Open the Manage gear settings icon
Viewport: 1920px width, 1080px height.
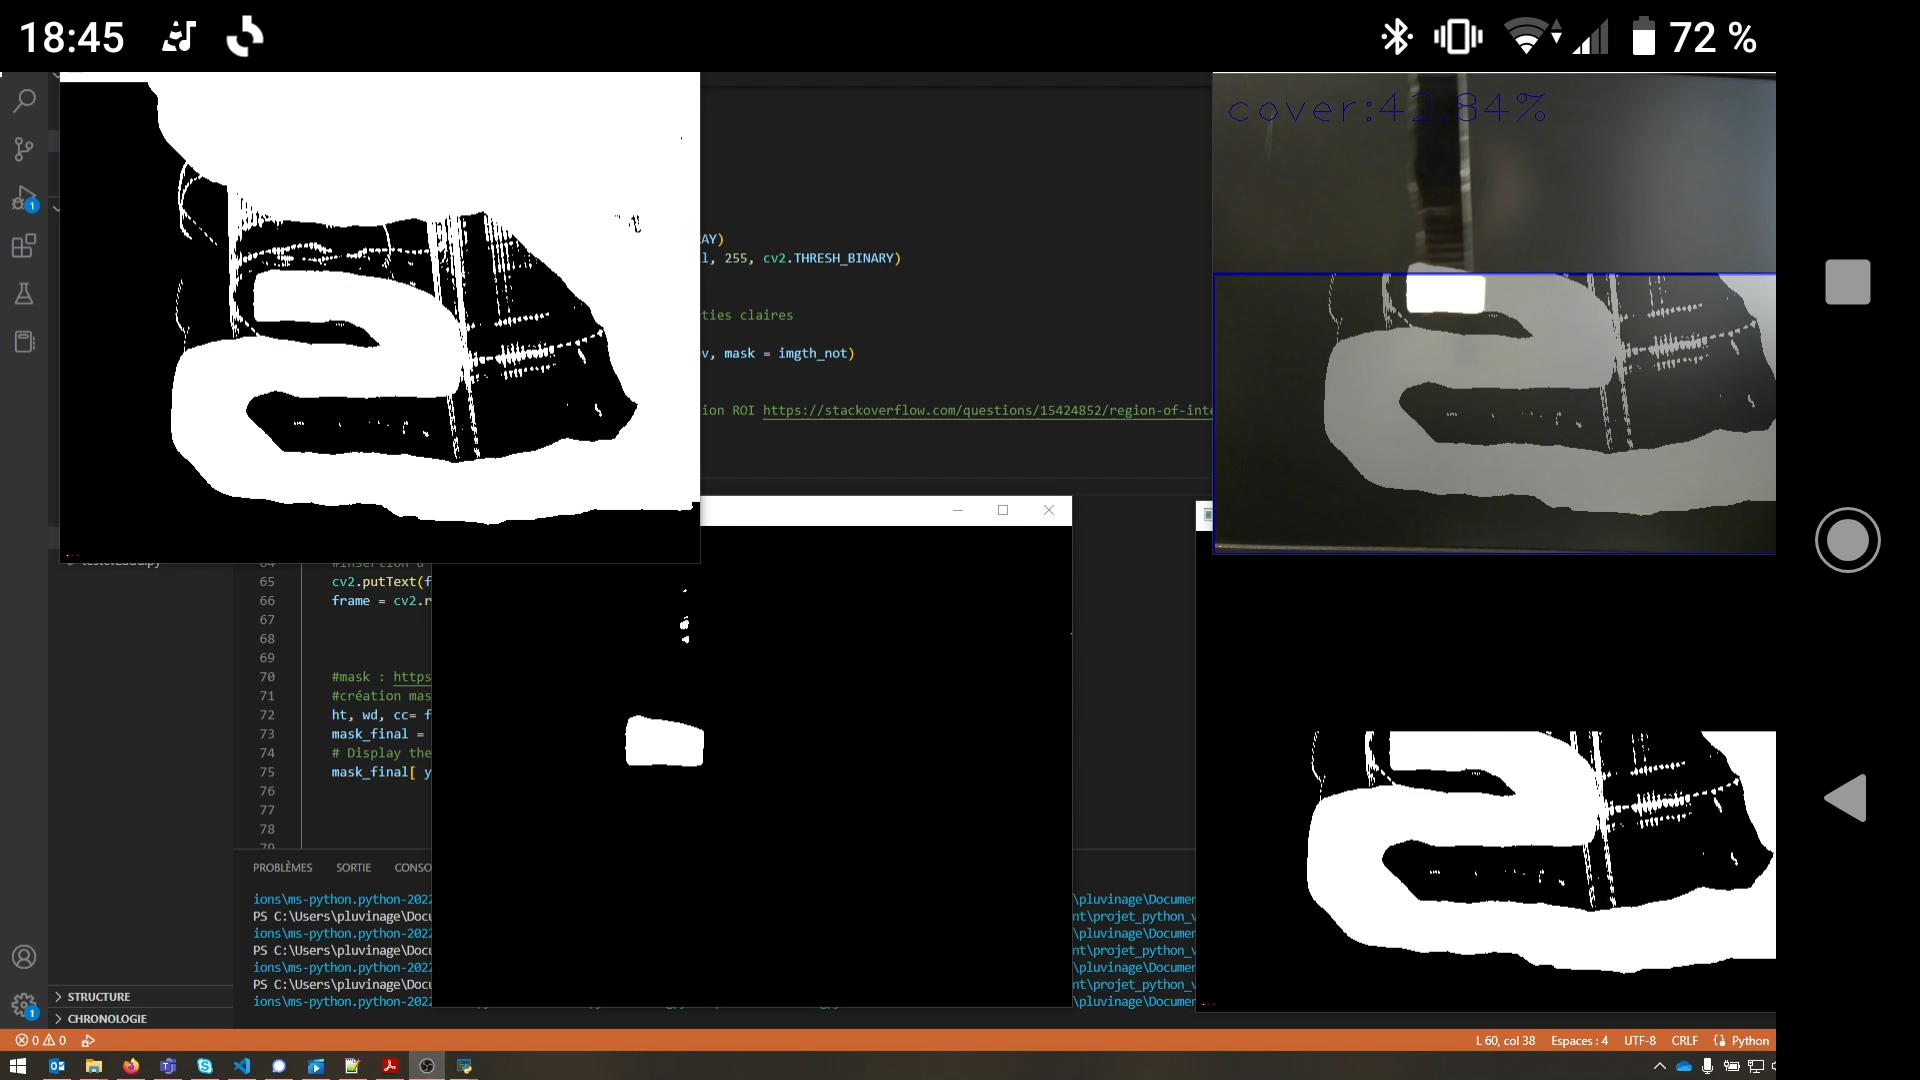[x=24, y=1004]
